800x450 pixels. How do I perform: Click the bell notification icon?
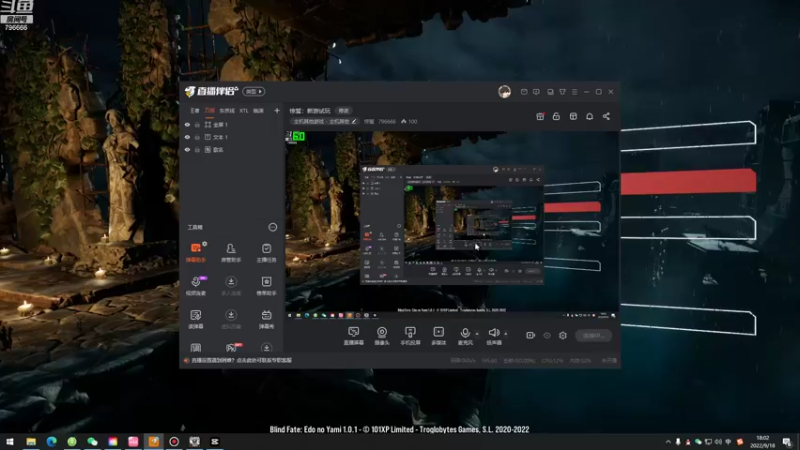click(x=589, y=116)
